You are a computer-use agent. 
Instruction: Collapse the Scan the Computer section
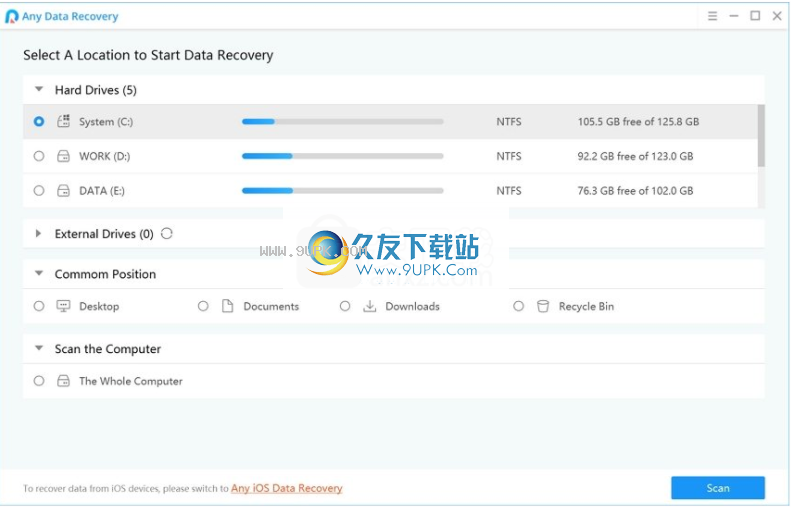click(39, 348)
